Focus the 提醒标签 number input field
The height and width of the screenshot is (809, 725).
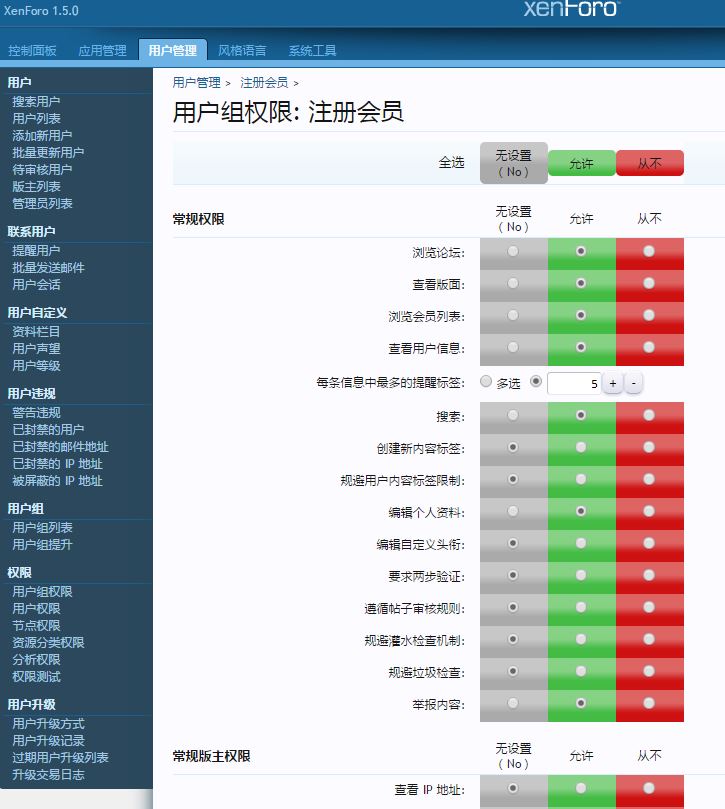point(574,383)
